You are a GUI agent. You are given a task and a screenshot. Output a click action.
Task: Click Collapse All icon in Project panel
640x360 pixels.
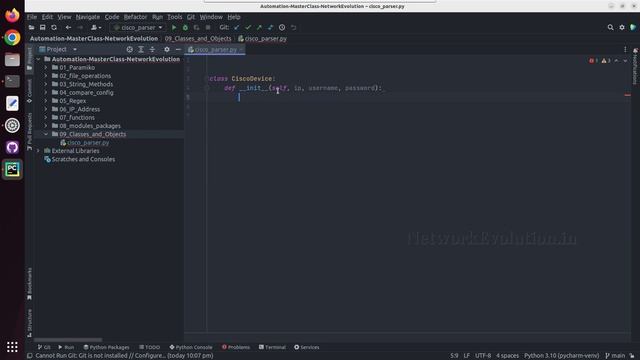(x=152, y=49)
